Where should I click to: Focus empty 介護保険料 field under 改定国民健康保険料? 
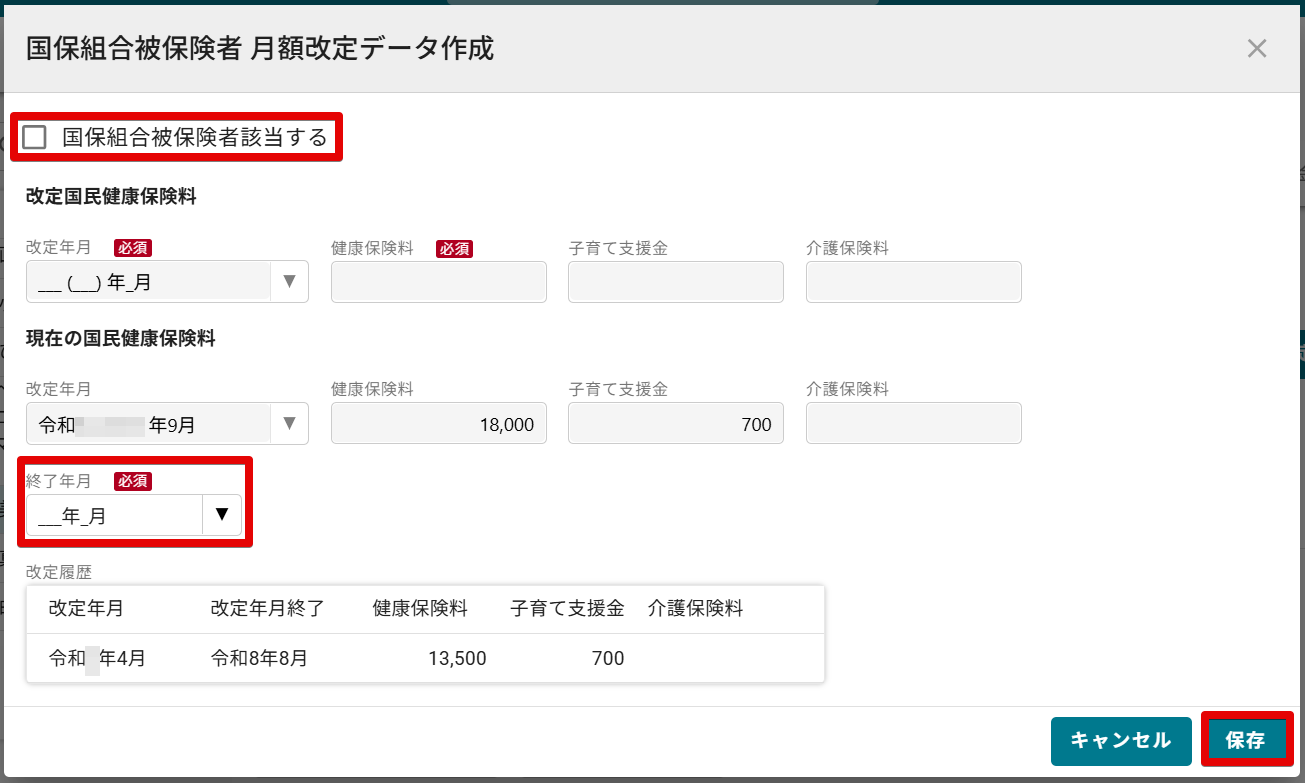(x=914, y=282)
